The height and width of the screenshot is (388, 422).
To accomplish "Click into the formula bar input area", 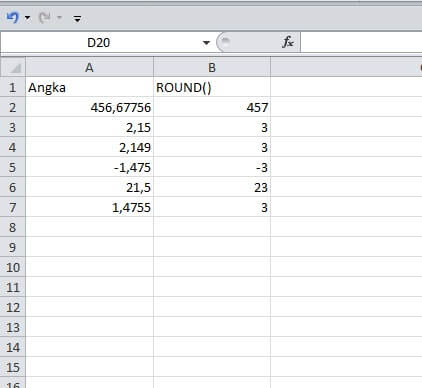I will tap(361, 42).
